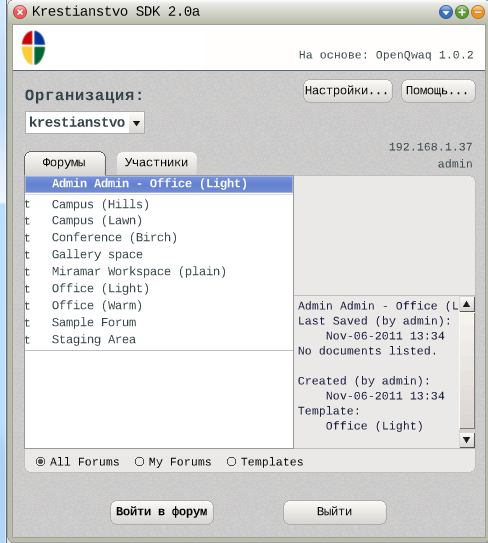Click the Выйти button
488x543 pixels.
[x=335, y=512]
